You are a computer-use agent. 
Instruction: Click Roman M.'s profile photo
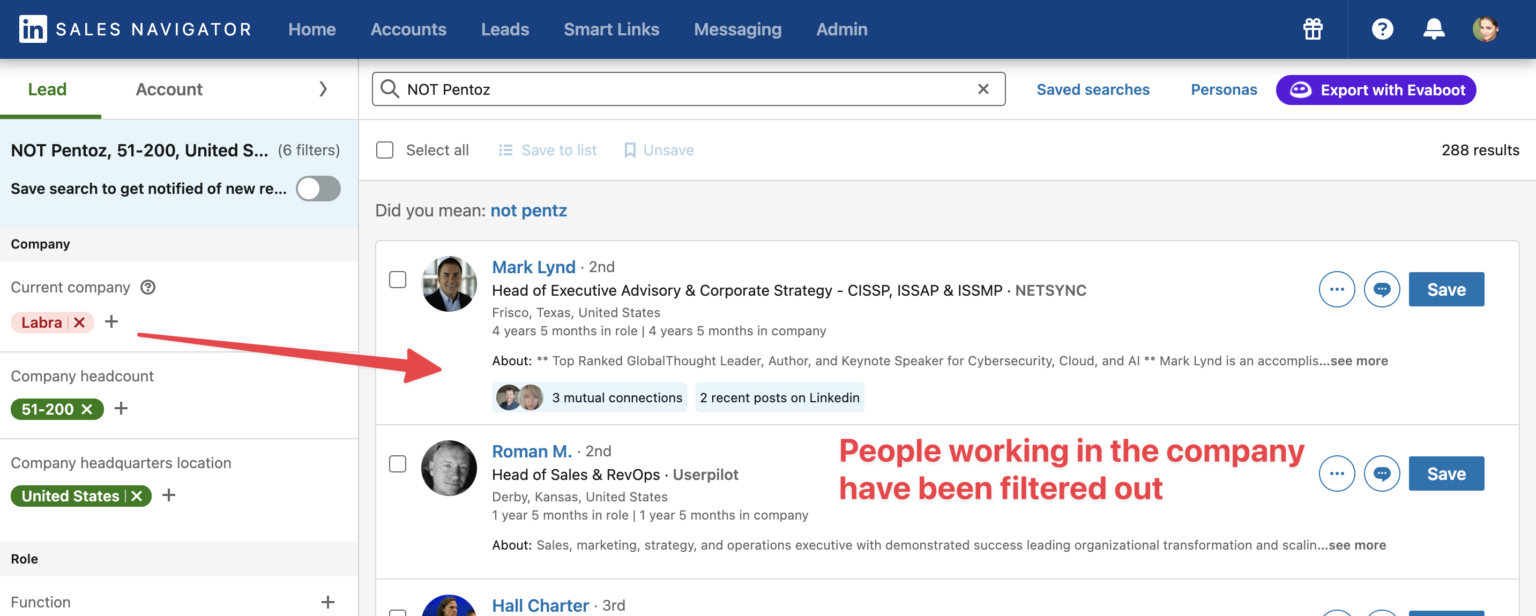click(449, 468)
